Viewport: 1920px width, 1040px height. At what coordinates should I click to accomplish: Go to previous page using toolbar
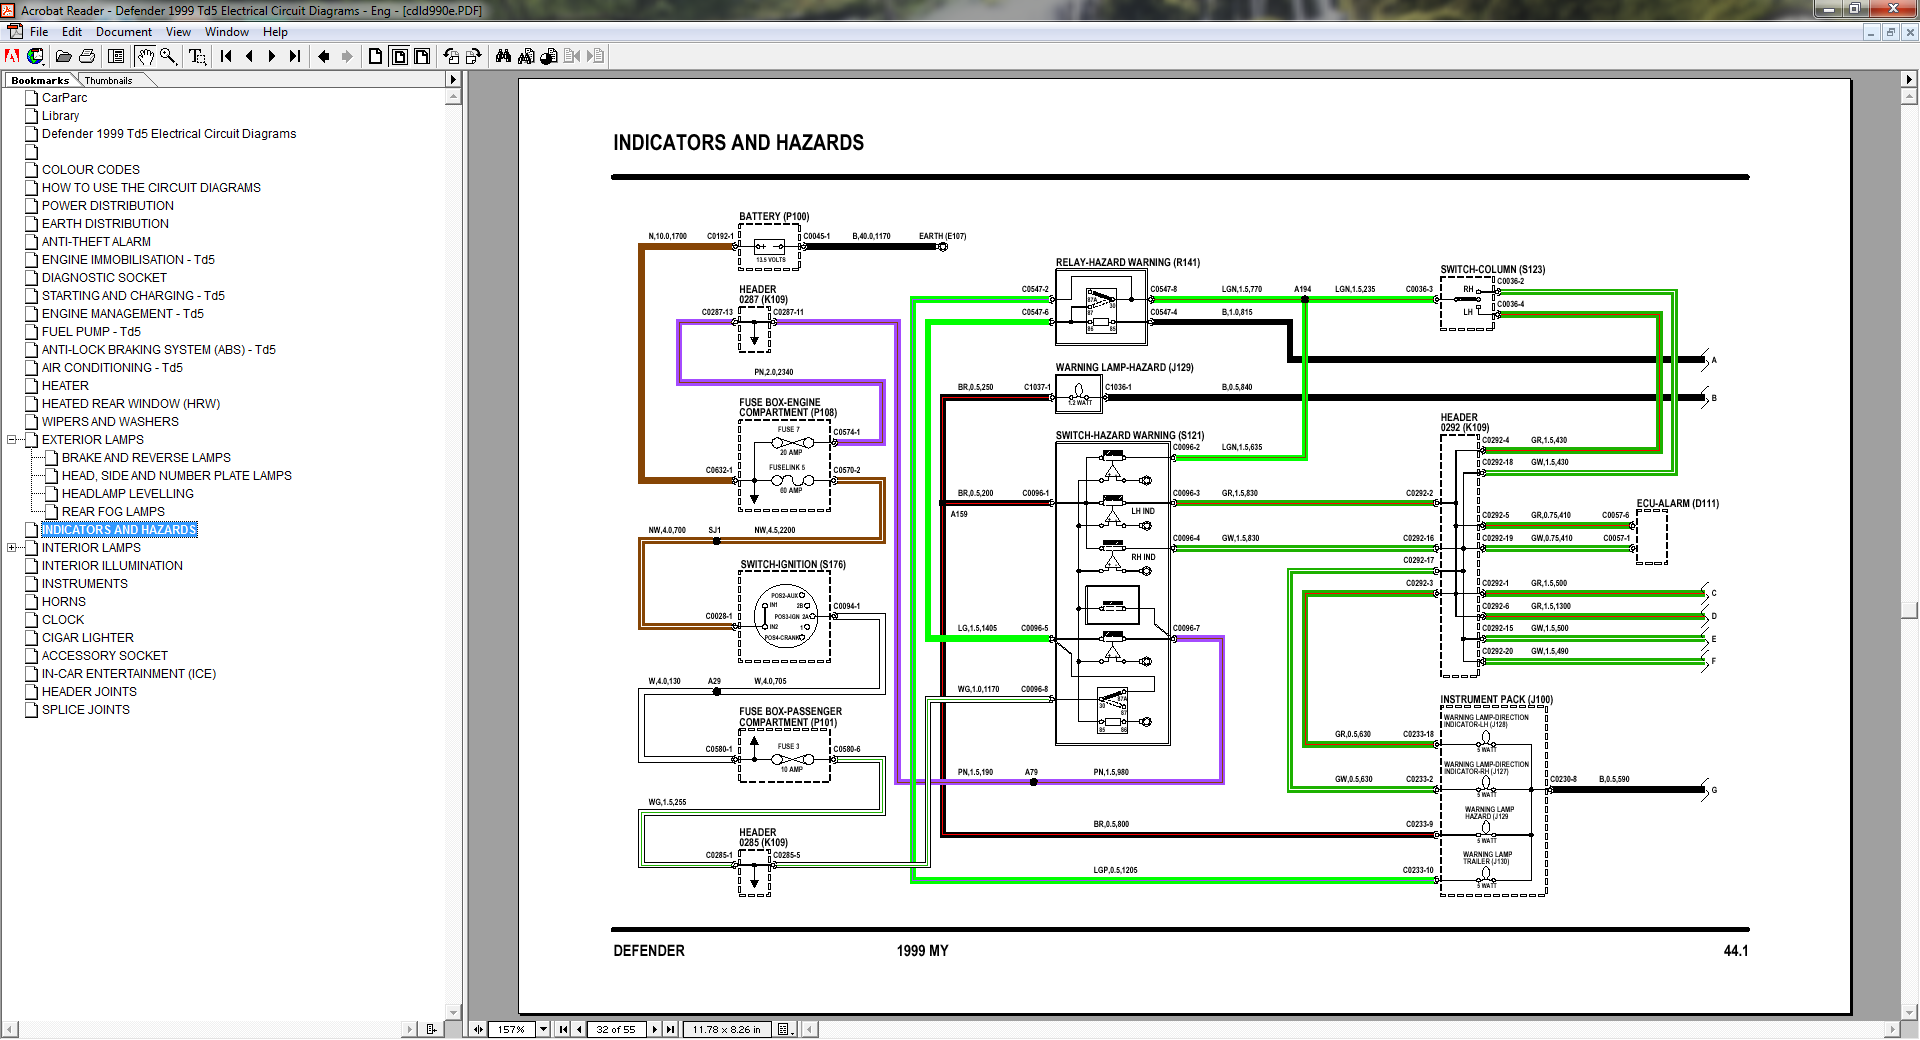point(249,56)
